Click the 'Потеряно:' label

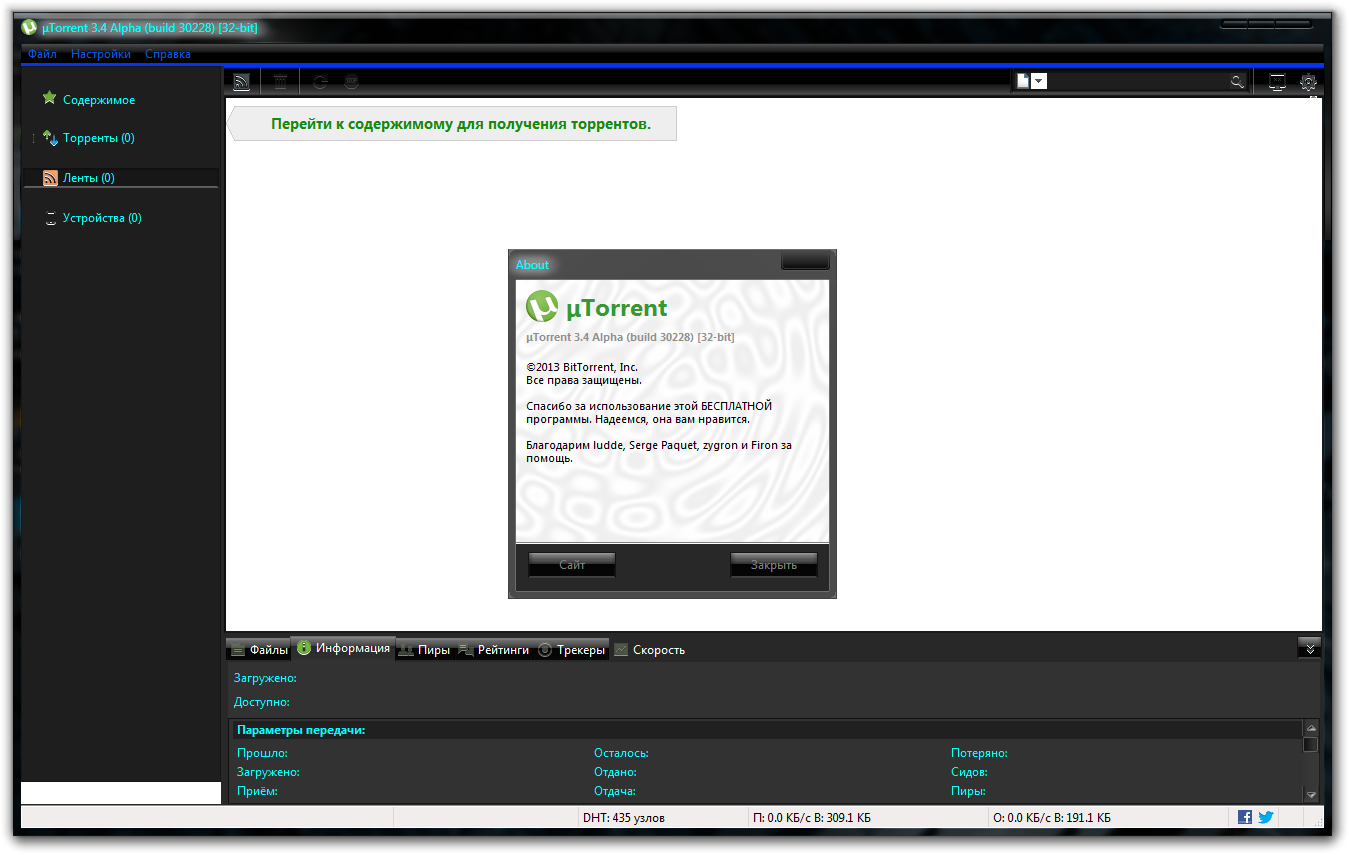[x=979, y=753]
